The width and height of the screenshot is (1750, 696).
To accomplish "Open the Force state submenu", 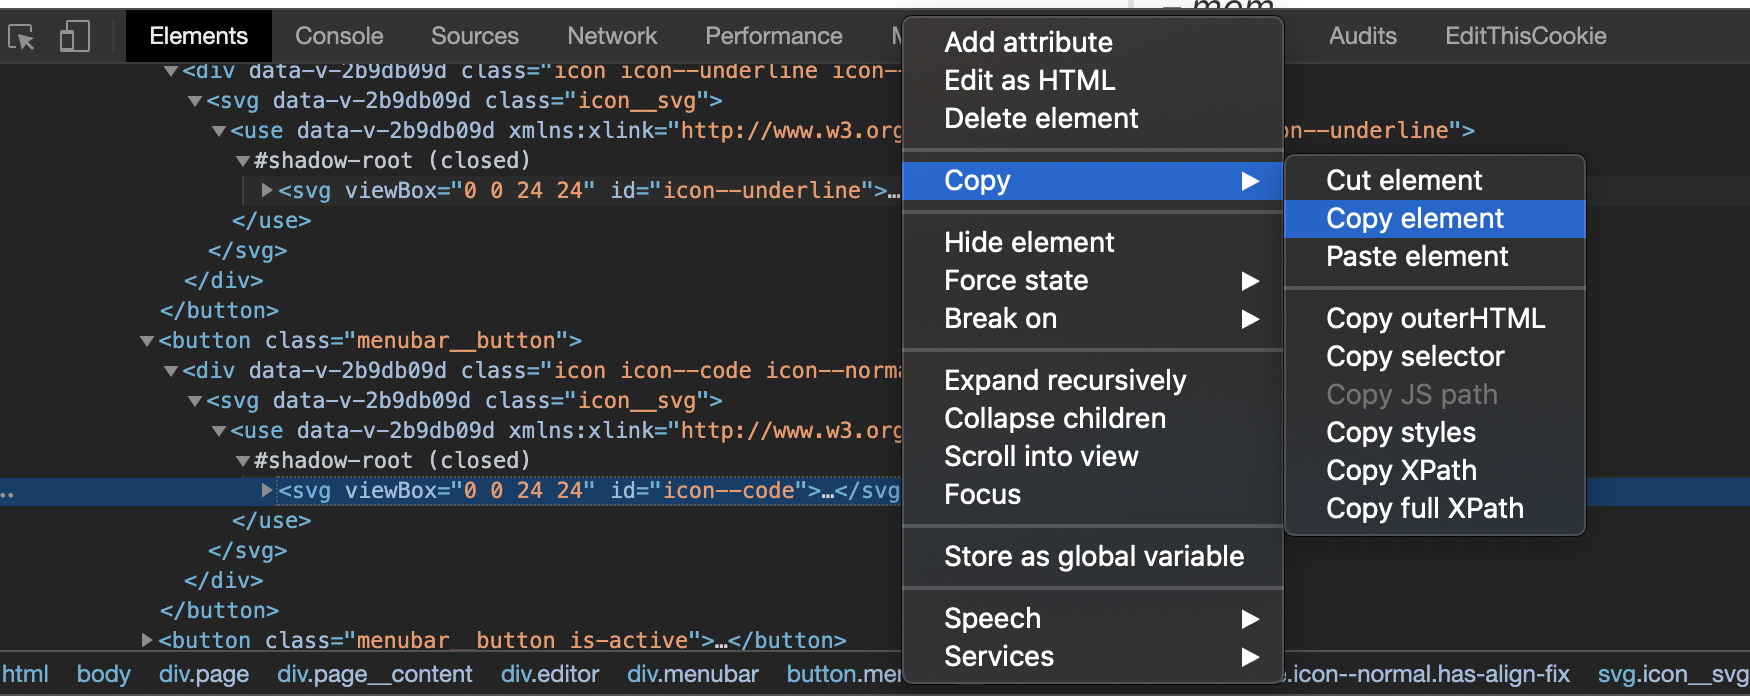I will point(1092,280).
